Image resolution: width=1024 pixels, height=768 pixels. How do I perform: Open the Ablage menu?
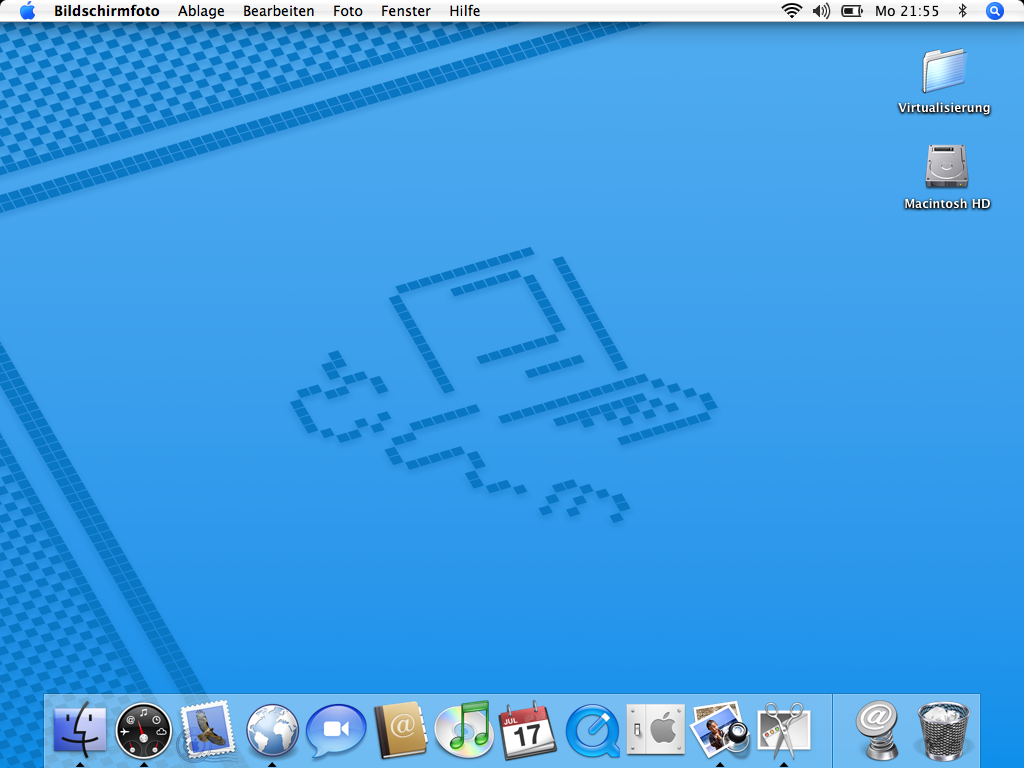[201, 11]
